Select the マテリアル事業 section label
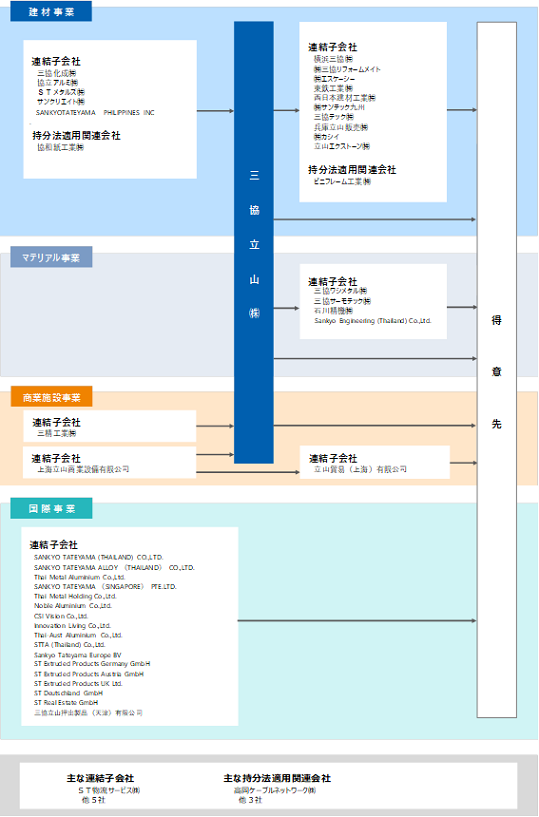The width and height of the screenshot is (539, 817). click(51, 257)
